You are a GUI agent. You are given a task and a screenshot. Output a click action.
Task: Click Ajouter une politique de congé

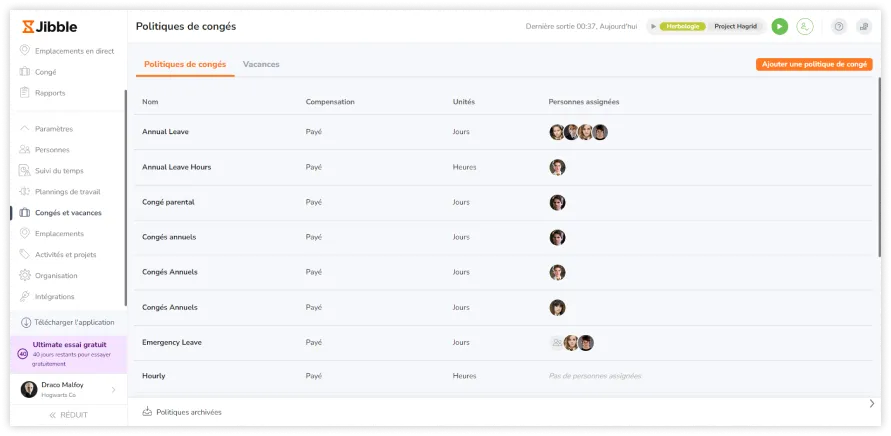coord(814,64)
